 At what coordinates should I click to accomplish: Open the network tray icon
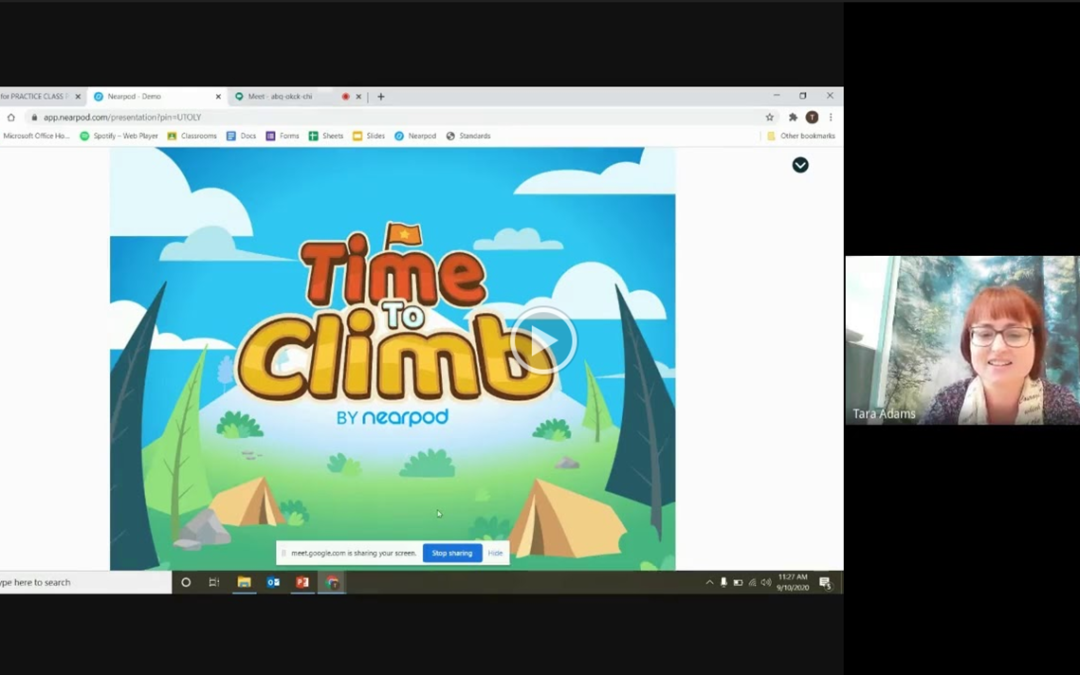coord(752,583)
